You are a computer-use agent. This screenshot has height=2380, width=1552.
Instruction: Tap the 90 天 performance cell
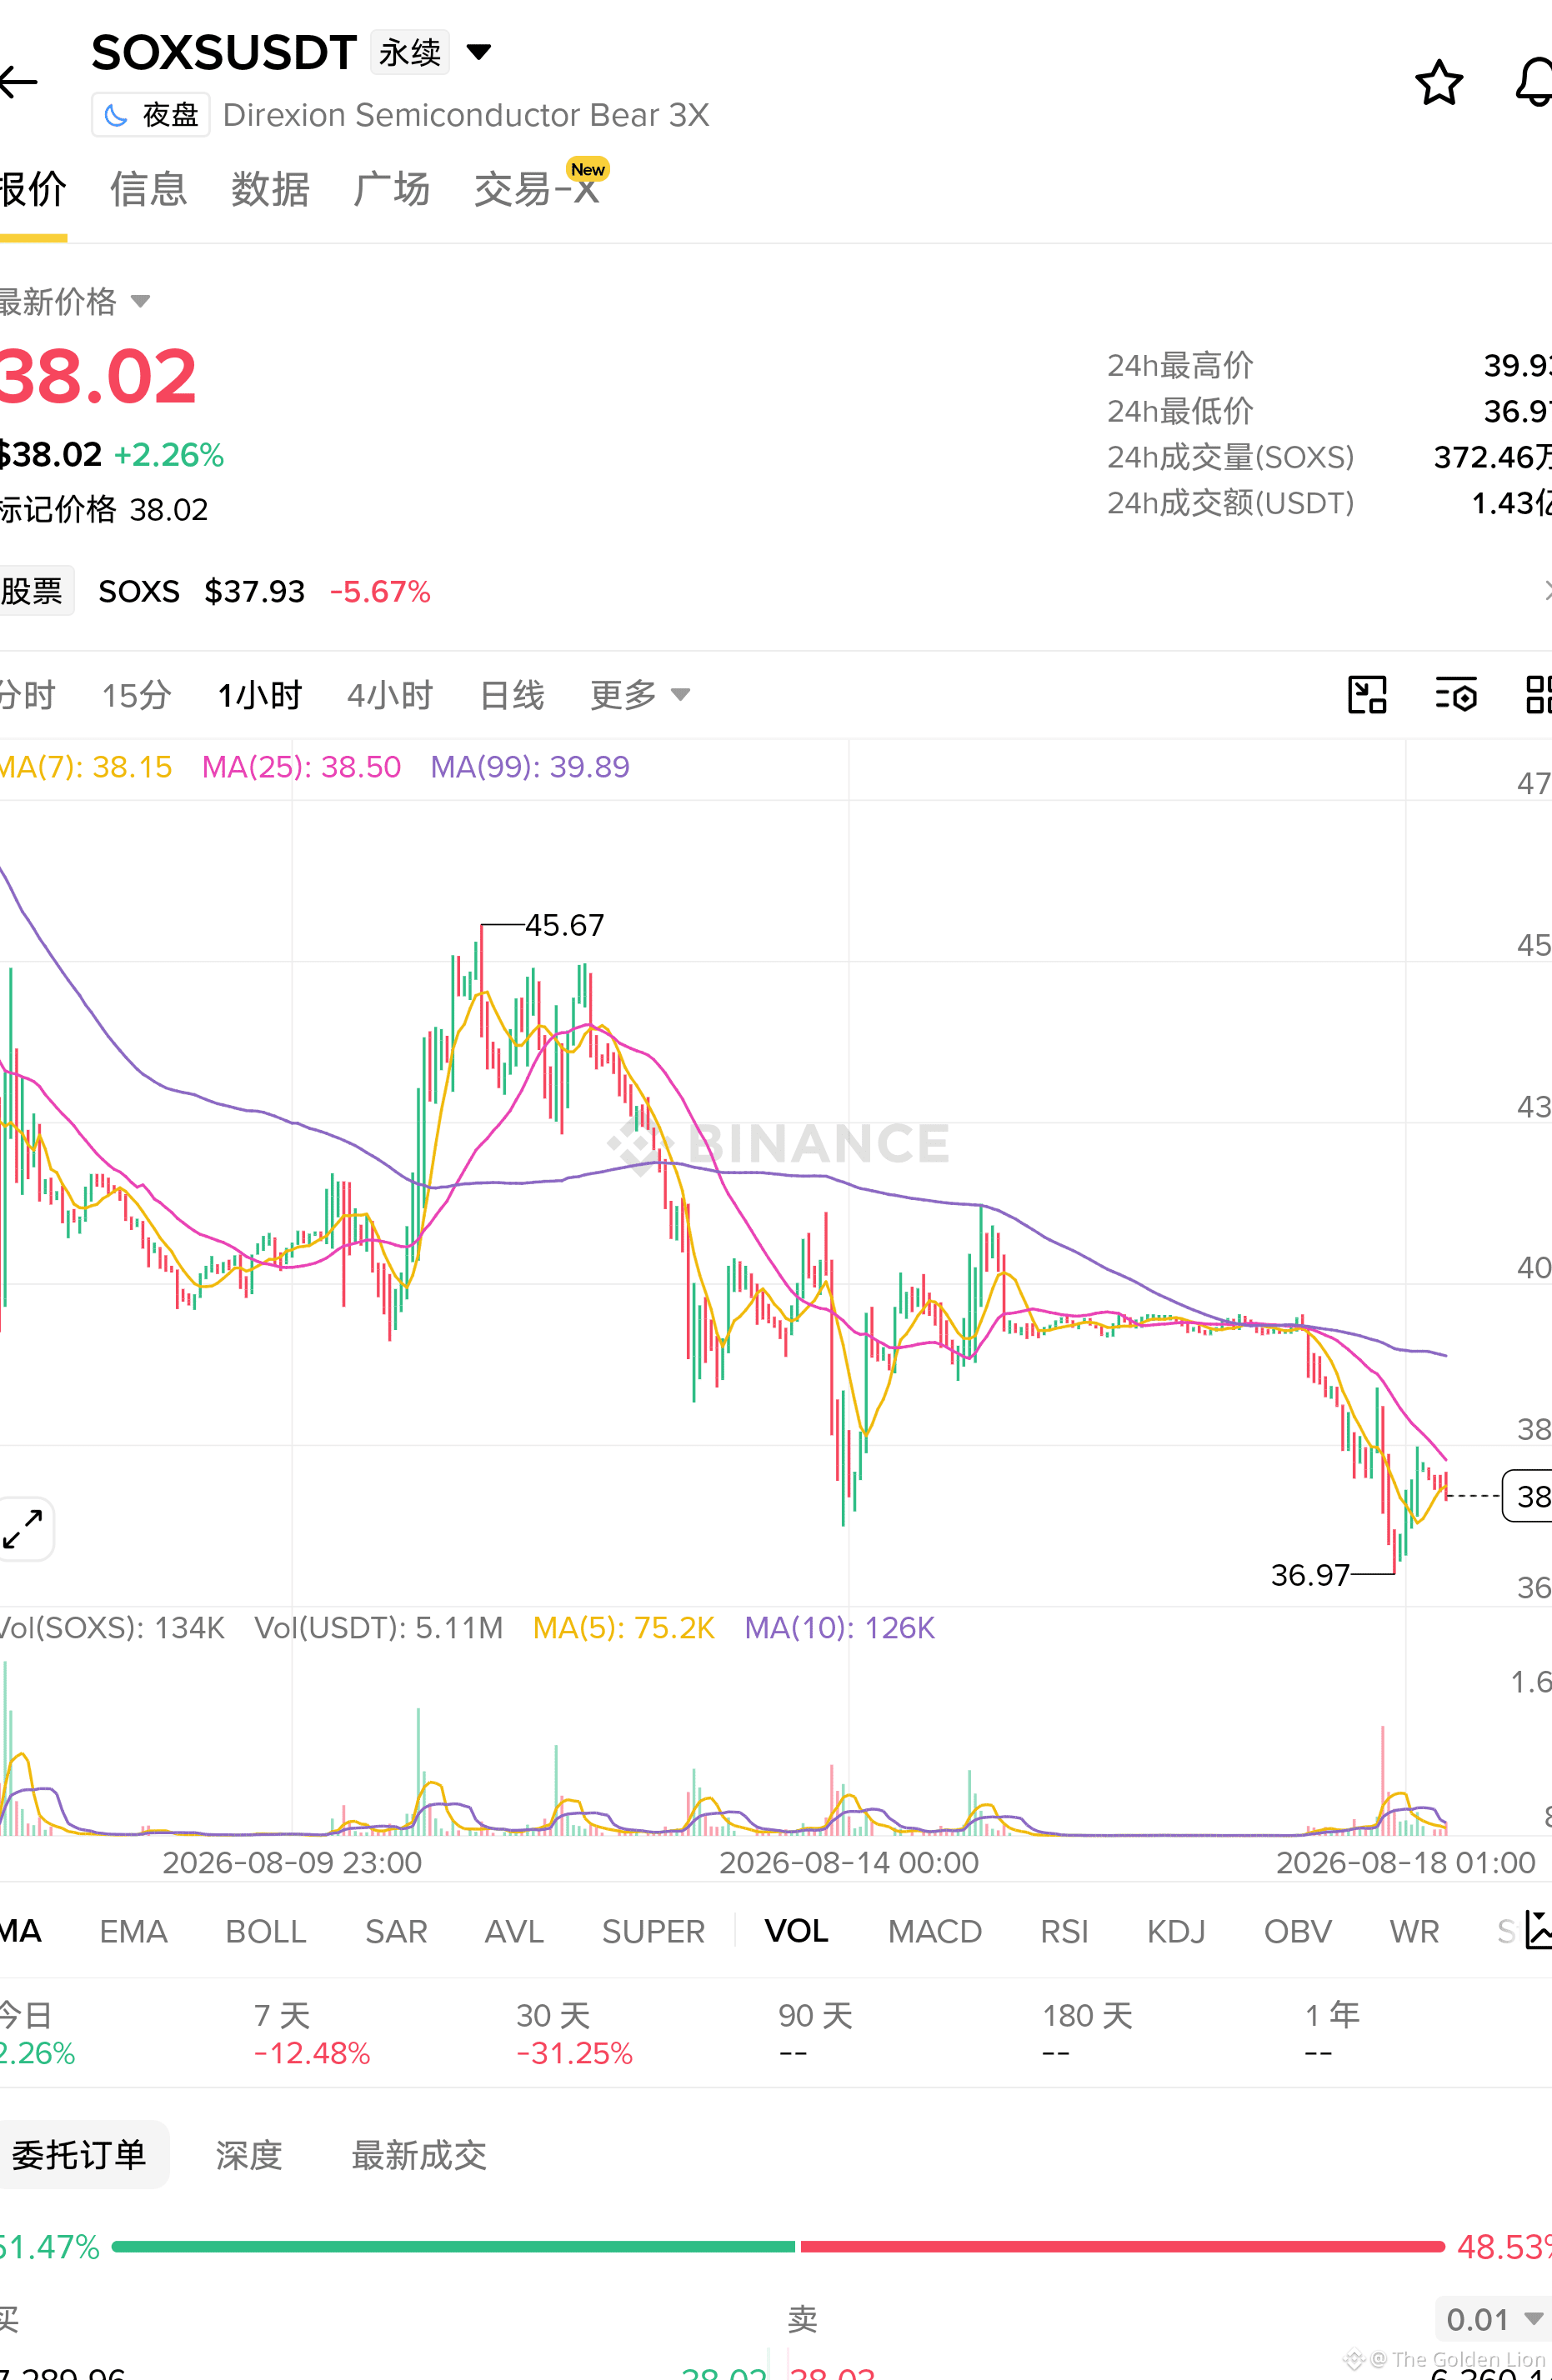click(x=815, y=2033)
